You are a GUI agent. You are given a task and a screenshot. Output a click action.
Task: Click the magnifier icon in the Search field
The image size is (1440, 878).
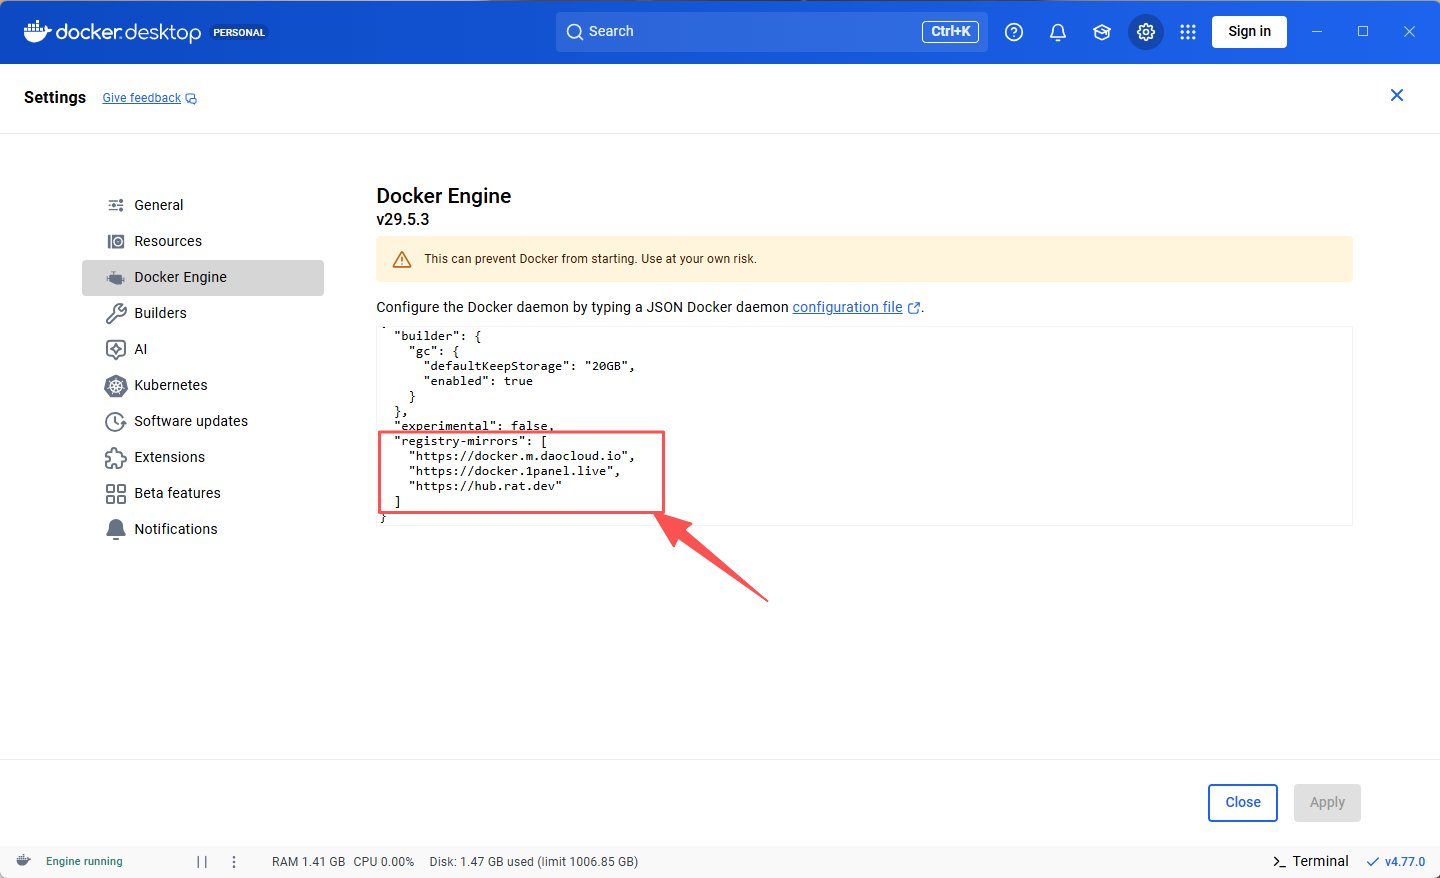(x=575, y=32)
